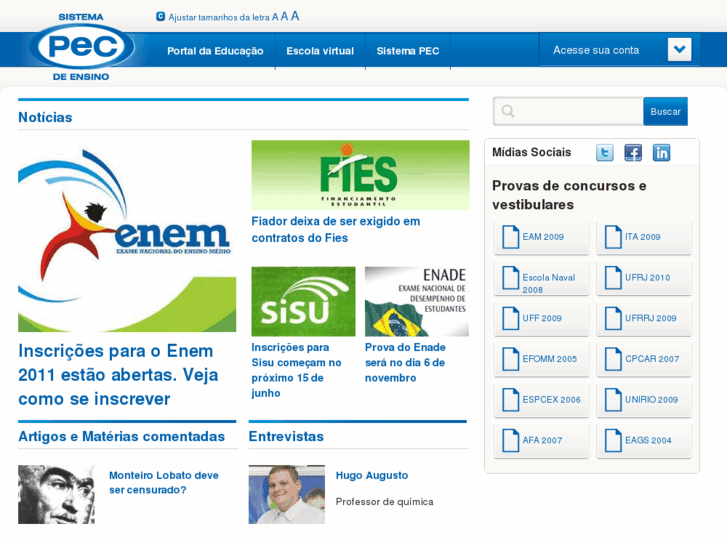
Task: Open the Monteiro Lobato censorship article
Action: tap(164, 482)
